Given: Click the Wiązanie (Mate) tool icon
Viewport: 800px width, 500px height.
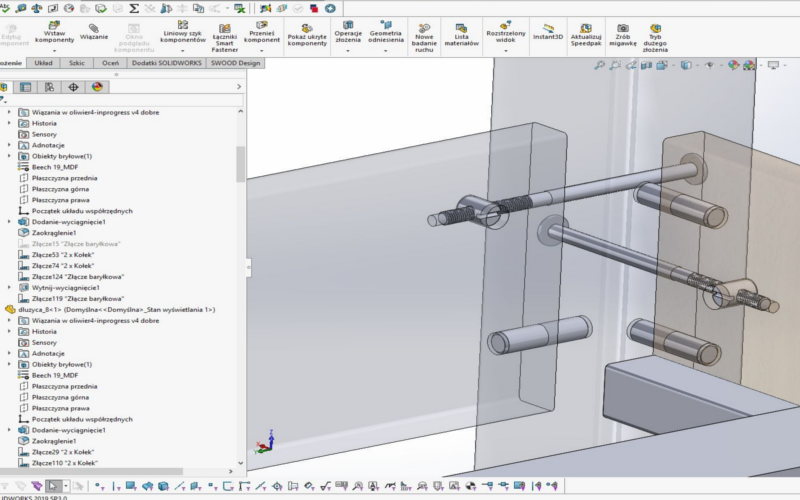Looking at the screenshot, I should (94, 28).
